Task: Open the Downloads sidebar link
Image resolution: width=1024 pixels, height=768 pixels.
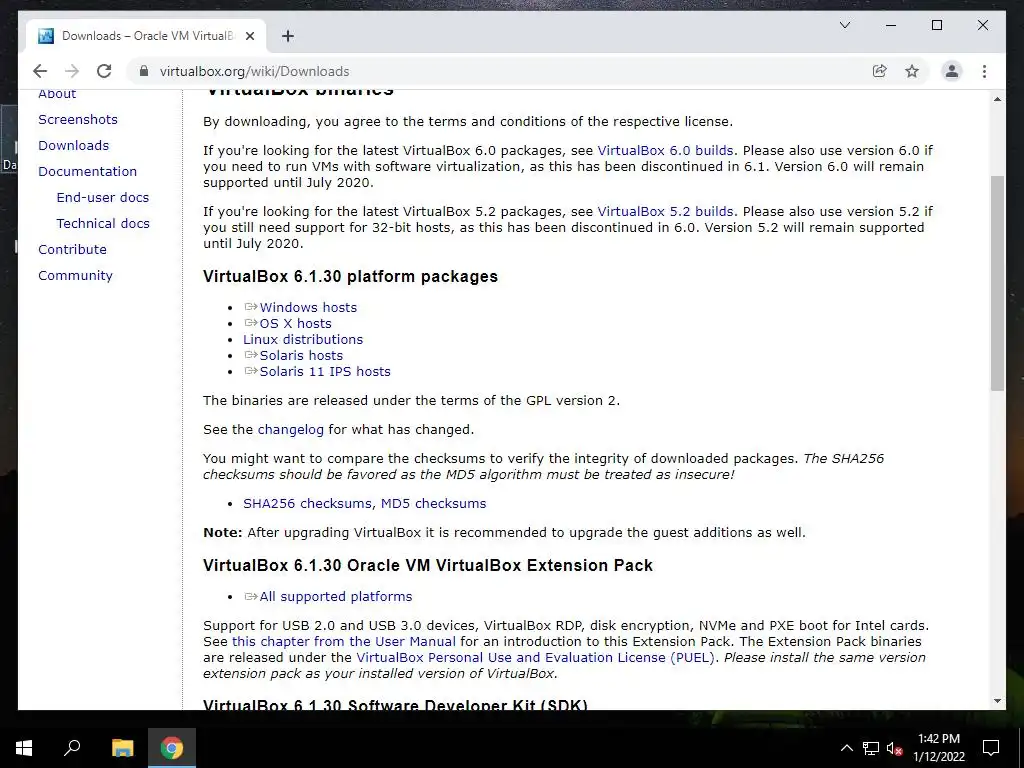Action: point(73,146)
